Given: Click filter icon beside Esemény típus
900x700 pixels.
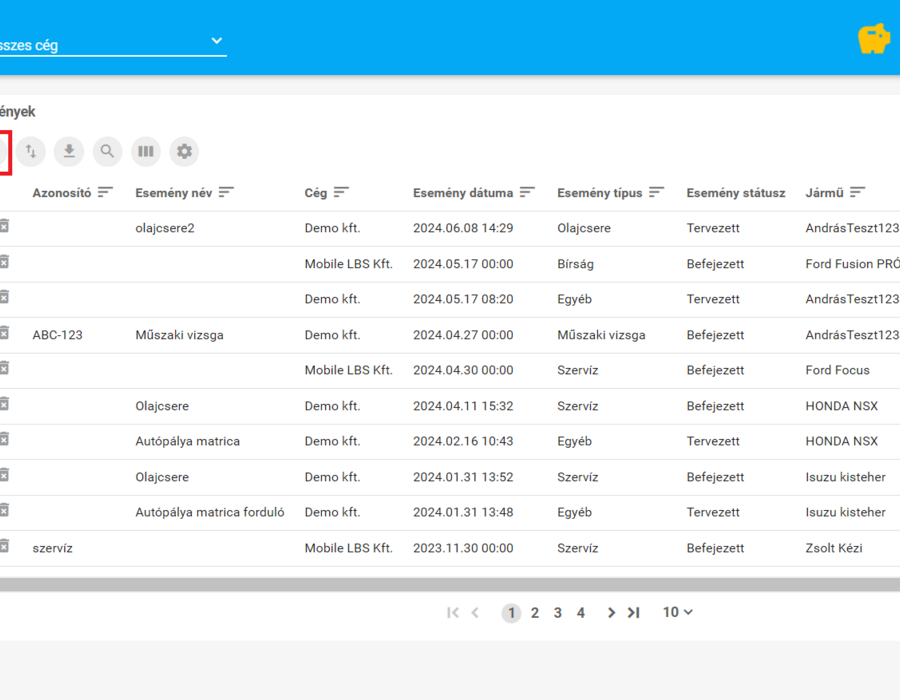Looking at the screenshot, I should (657, 192).
